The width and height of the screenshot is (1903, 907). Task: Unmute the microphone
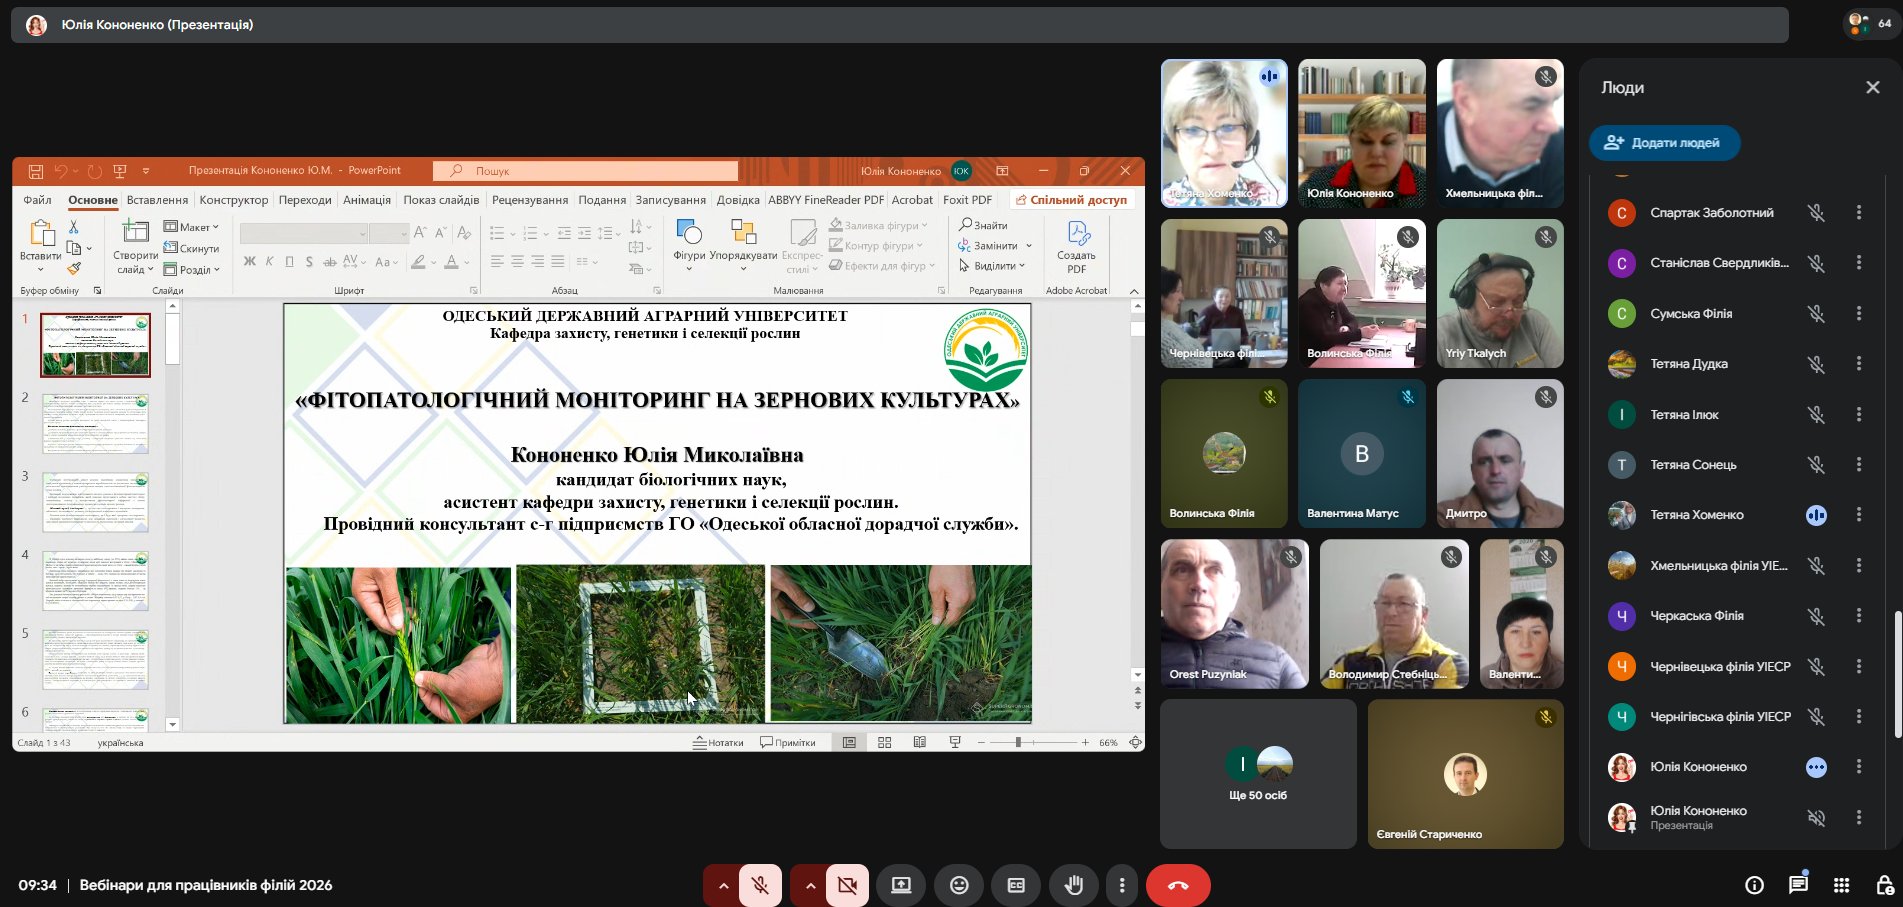pos(760,885)
